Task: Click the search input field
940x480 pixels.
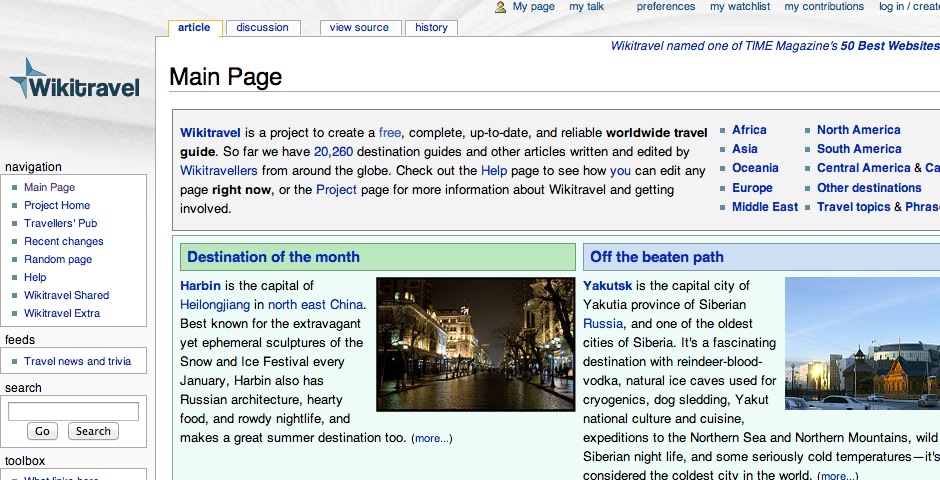Action: (73, 411)
